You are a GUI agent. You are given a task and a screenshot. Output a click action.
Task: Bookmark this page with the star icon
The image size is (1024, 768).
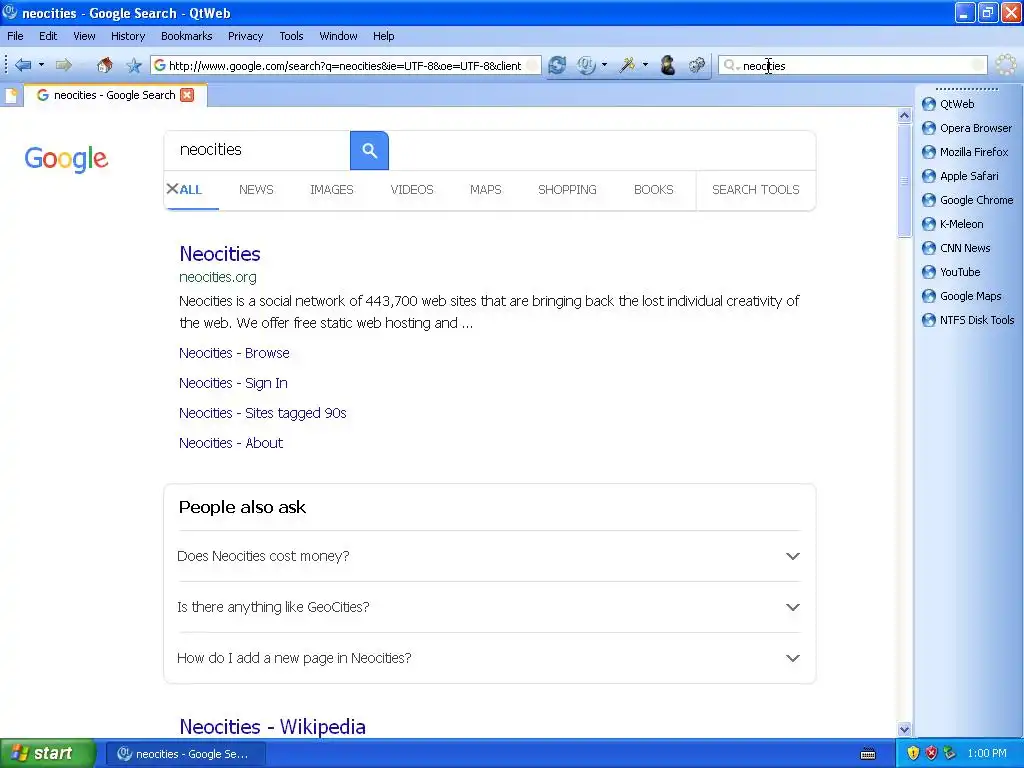[x=134, y=65]
